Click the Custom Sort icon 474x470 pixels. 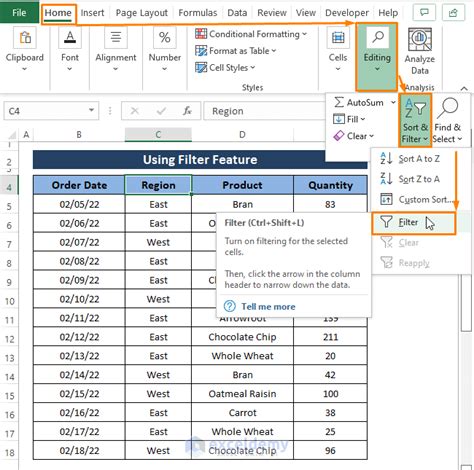tap(386, 199)
